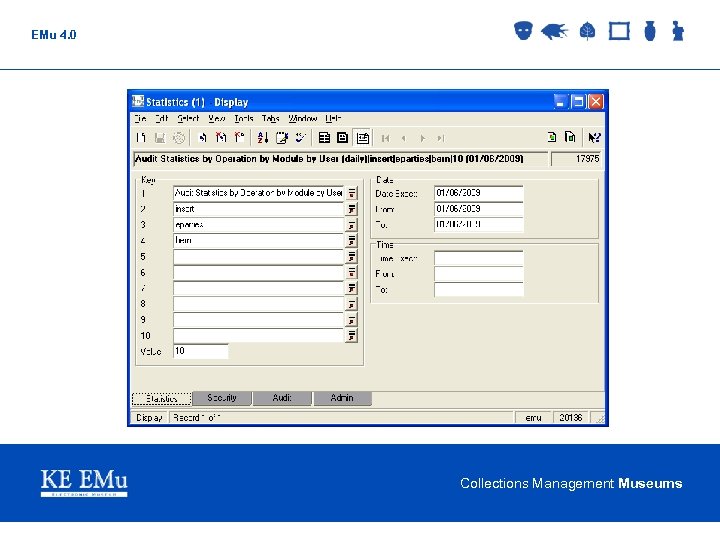Click the 20136 status bar entry

pos(570,418)
